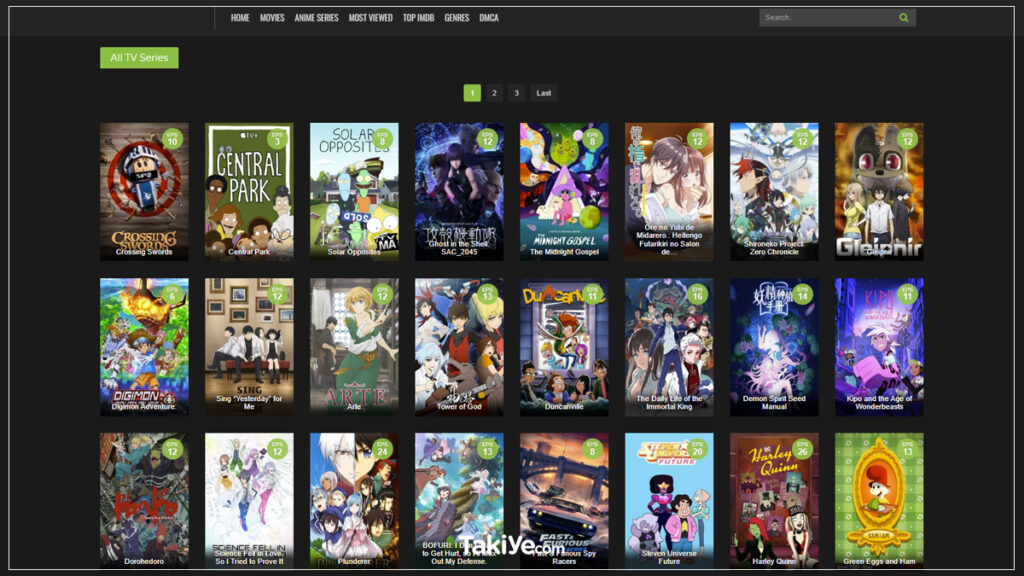Click EPS 16 badge on Immortal King
Viewport: 1024px width, 576px height.
[x=697, y=295]
